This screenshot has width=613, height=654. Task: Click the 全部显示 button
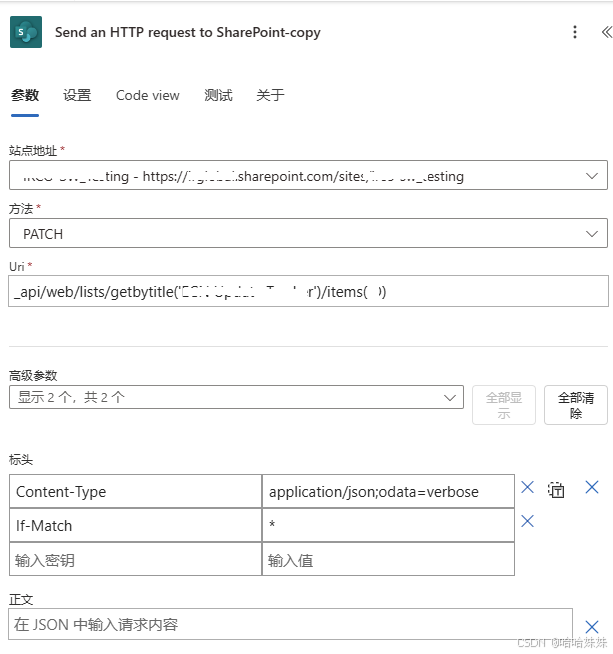tap(504, 405)
